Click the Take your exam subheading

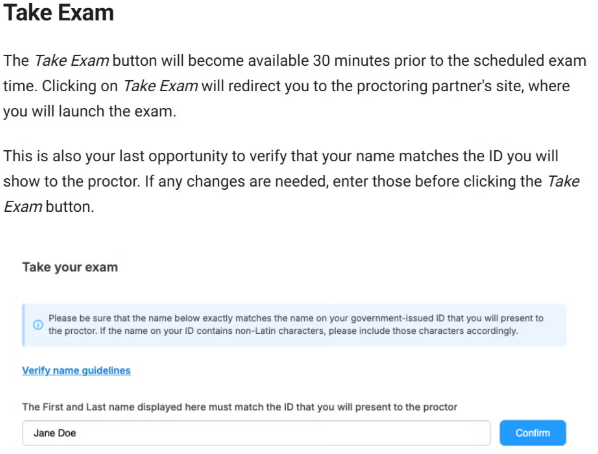[x=70, y=267]
